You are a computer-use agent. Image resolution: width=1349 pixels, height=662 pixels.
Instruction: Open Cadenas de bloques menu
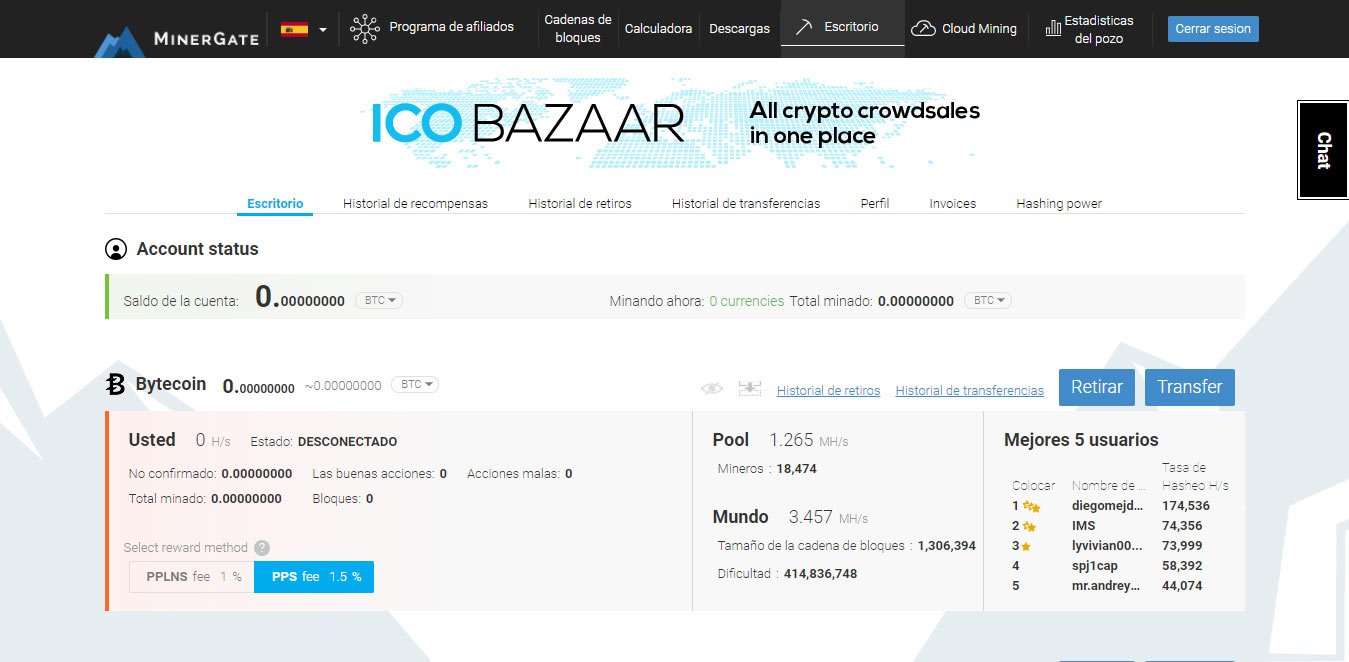(x=578, y=28)
